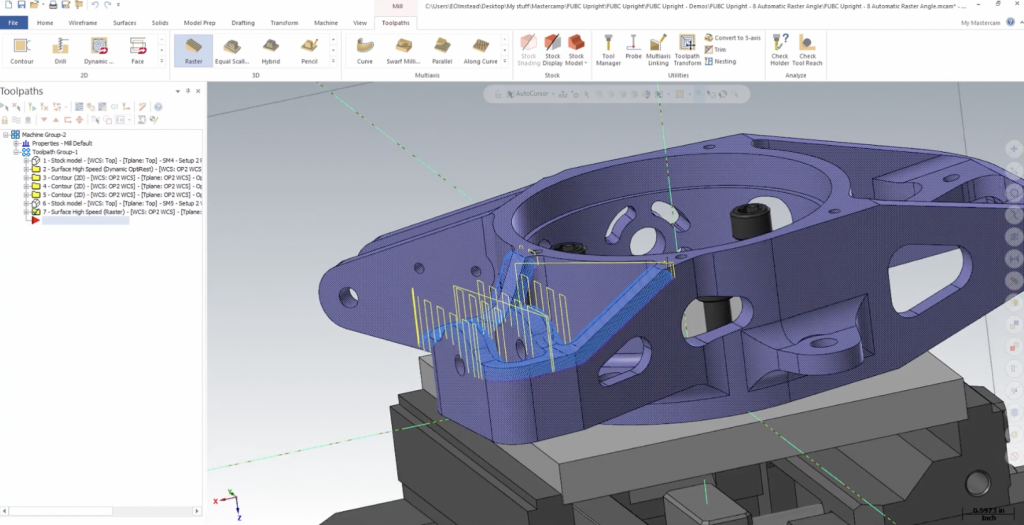
Task: Open the Surfaces ribbon tab
Action: (x=124, y=23)
